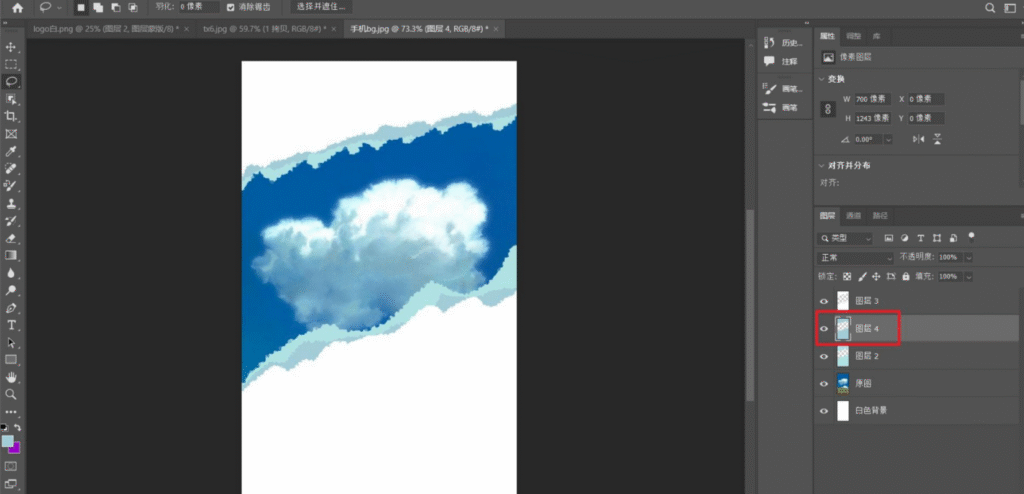The width and height of the screenshot is (1024, 494).
Task: Hide layer 图层 4
Action: [824, 329]
